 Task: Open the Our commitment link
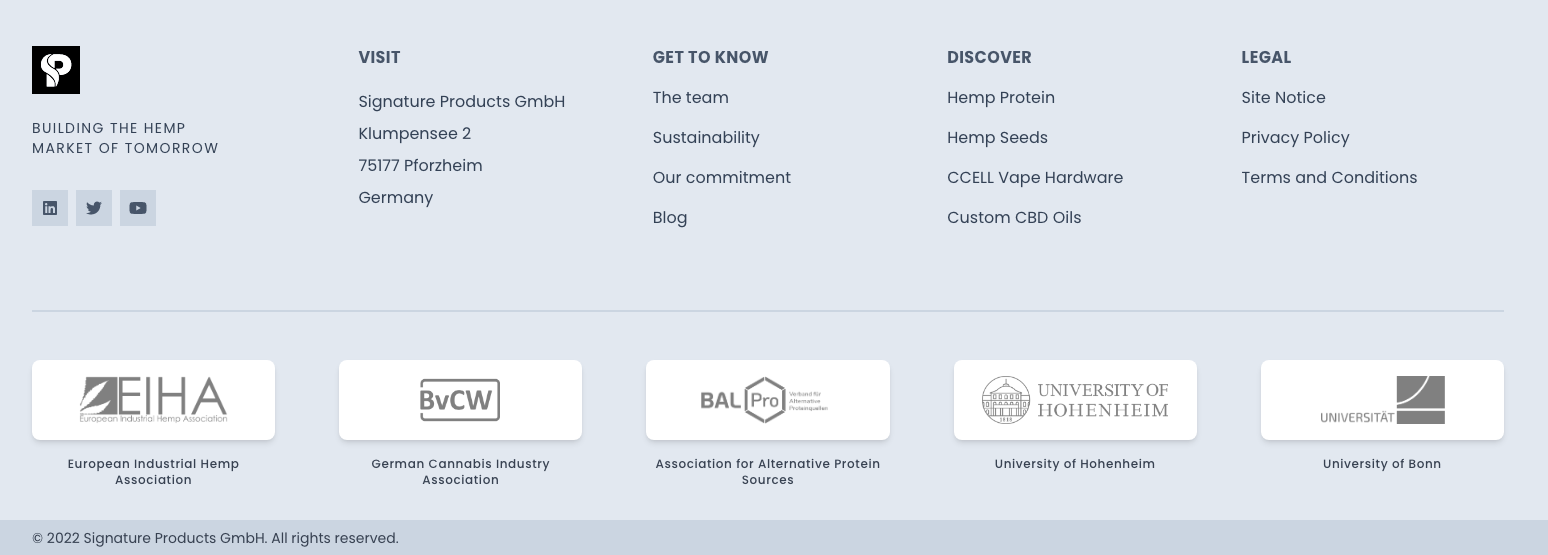(x=721, y=177)
